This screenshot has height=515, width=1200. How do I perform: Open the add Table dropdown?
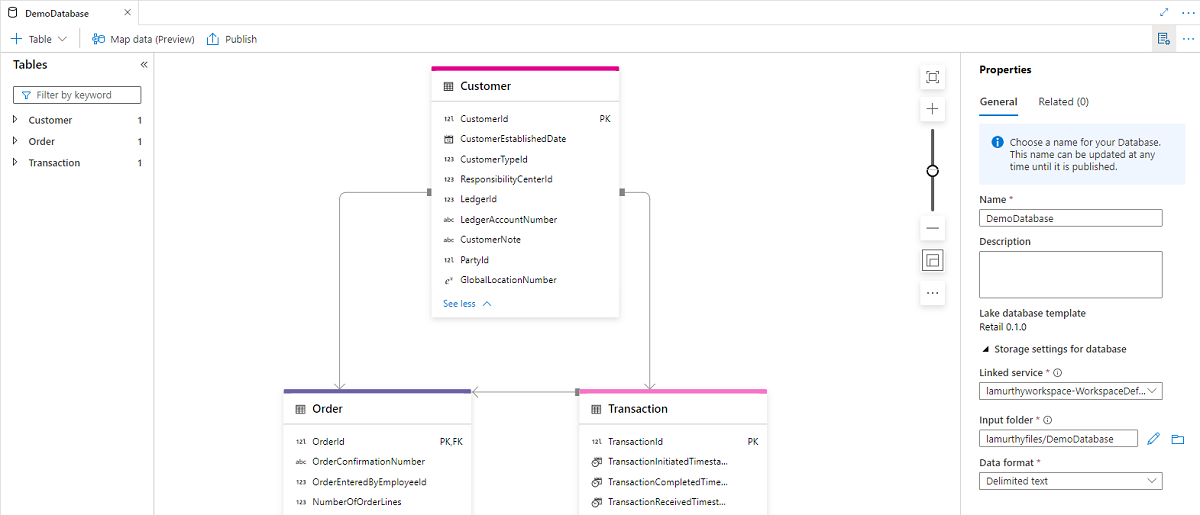[x=39, y=39]
